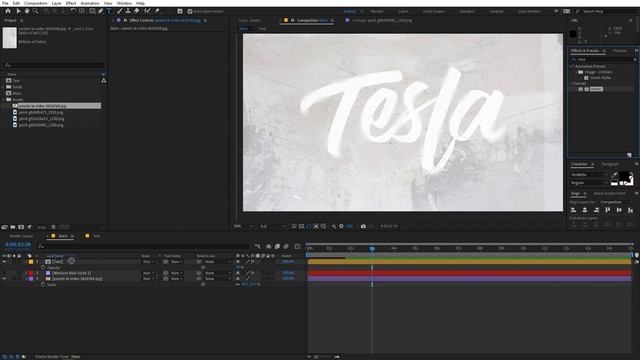Image resolution: width=640 pixels, height=360 pixels.
Task: Click the snapshot camera icon in viewer
Action: point(363,226)
